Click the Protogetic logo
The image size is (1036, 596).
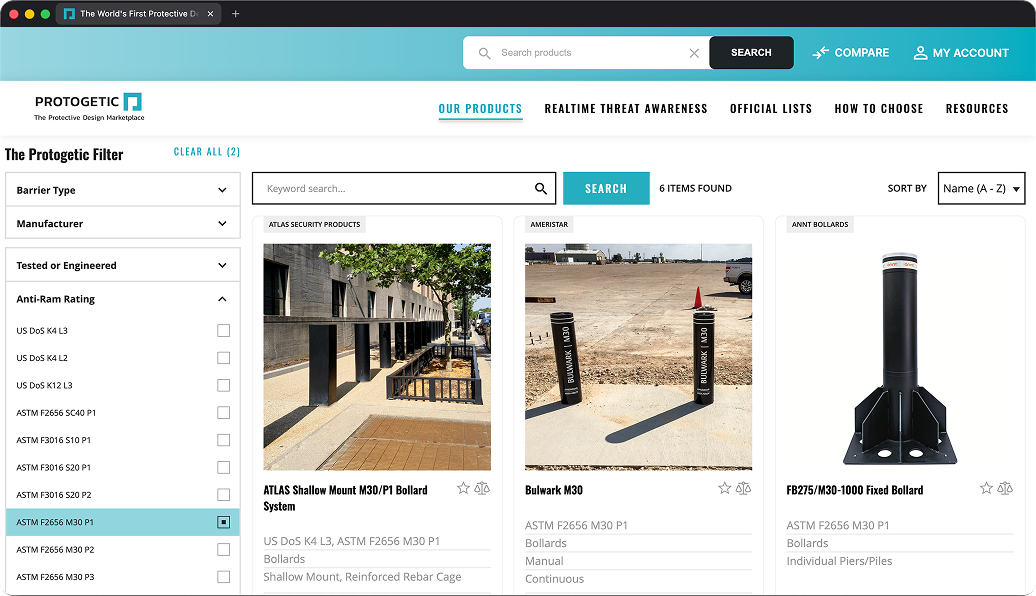point(89,107)
